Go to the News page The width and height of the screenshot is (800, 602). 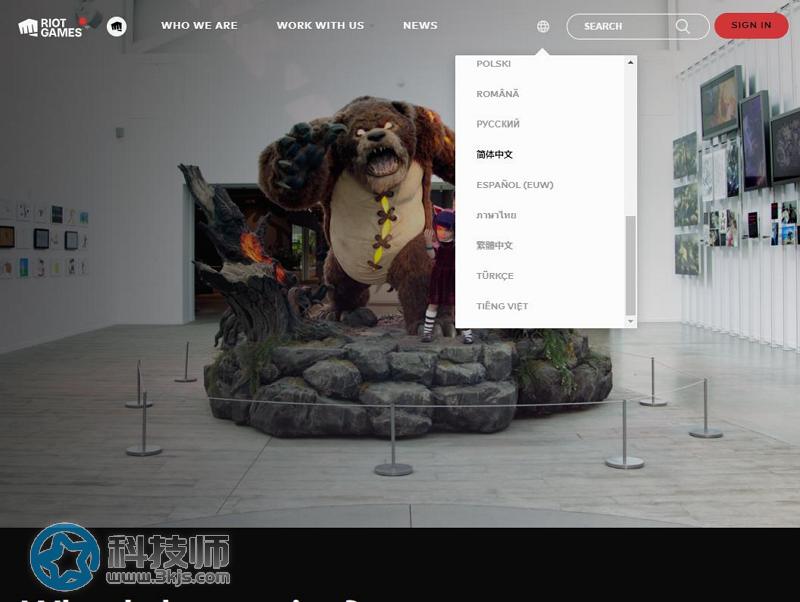[x=420, y=25]
